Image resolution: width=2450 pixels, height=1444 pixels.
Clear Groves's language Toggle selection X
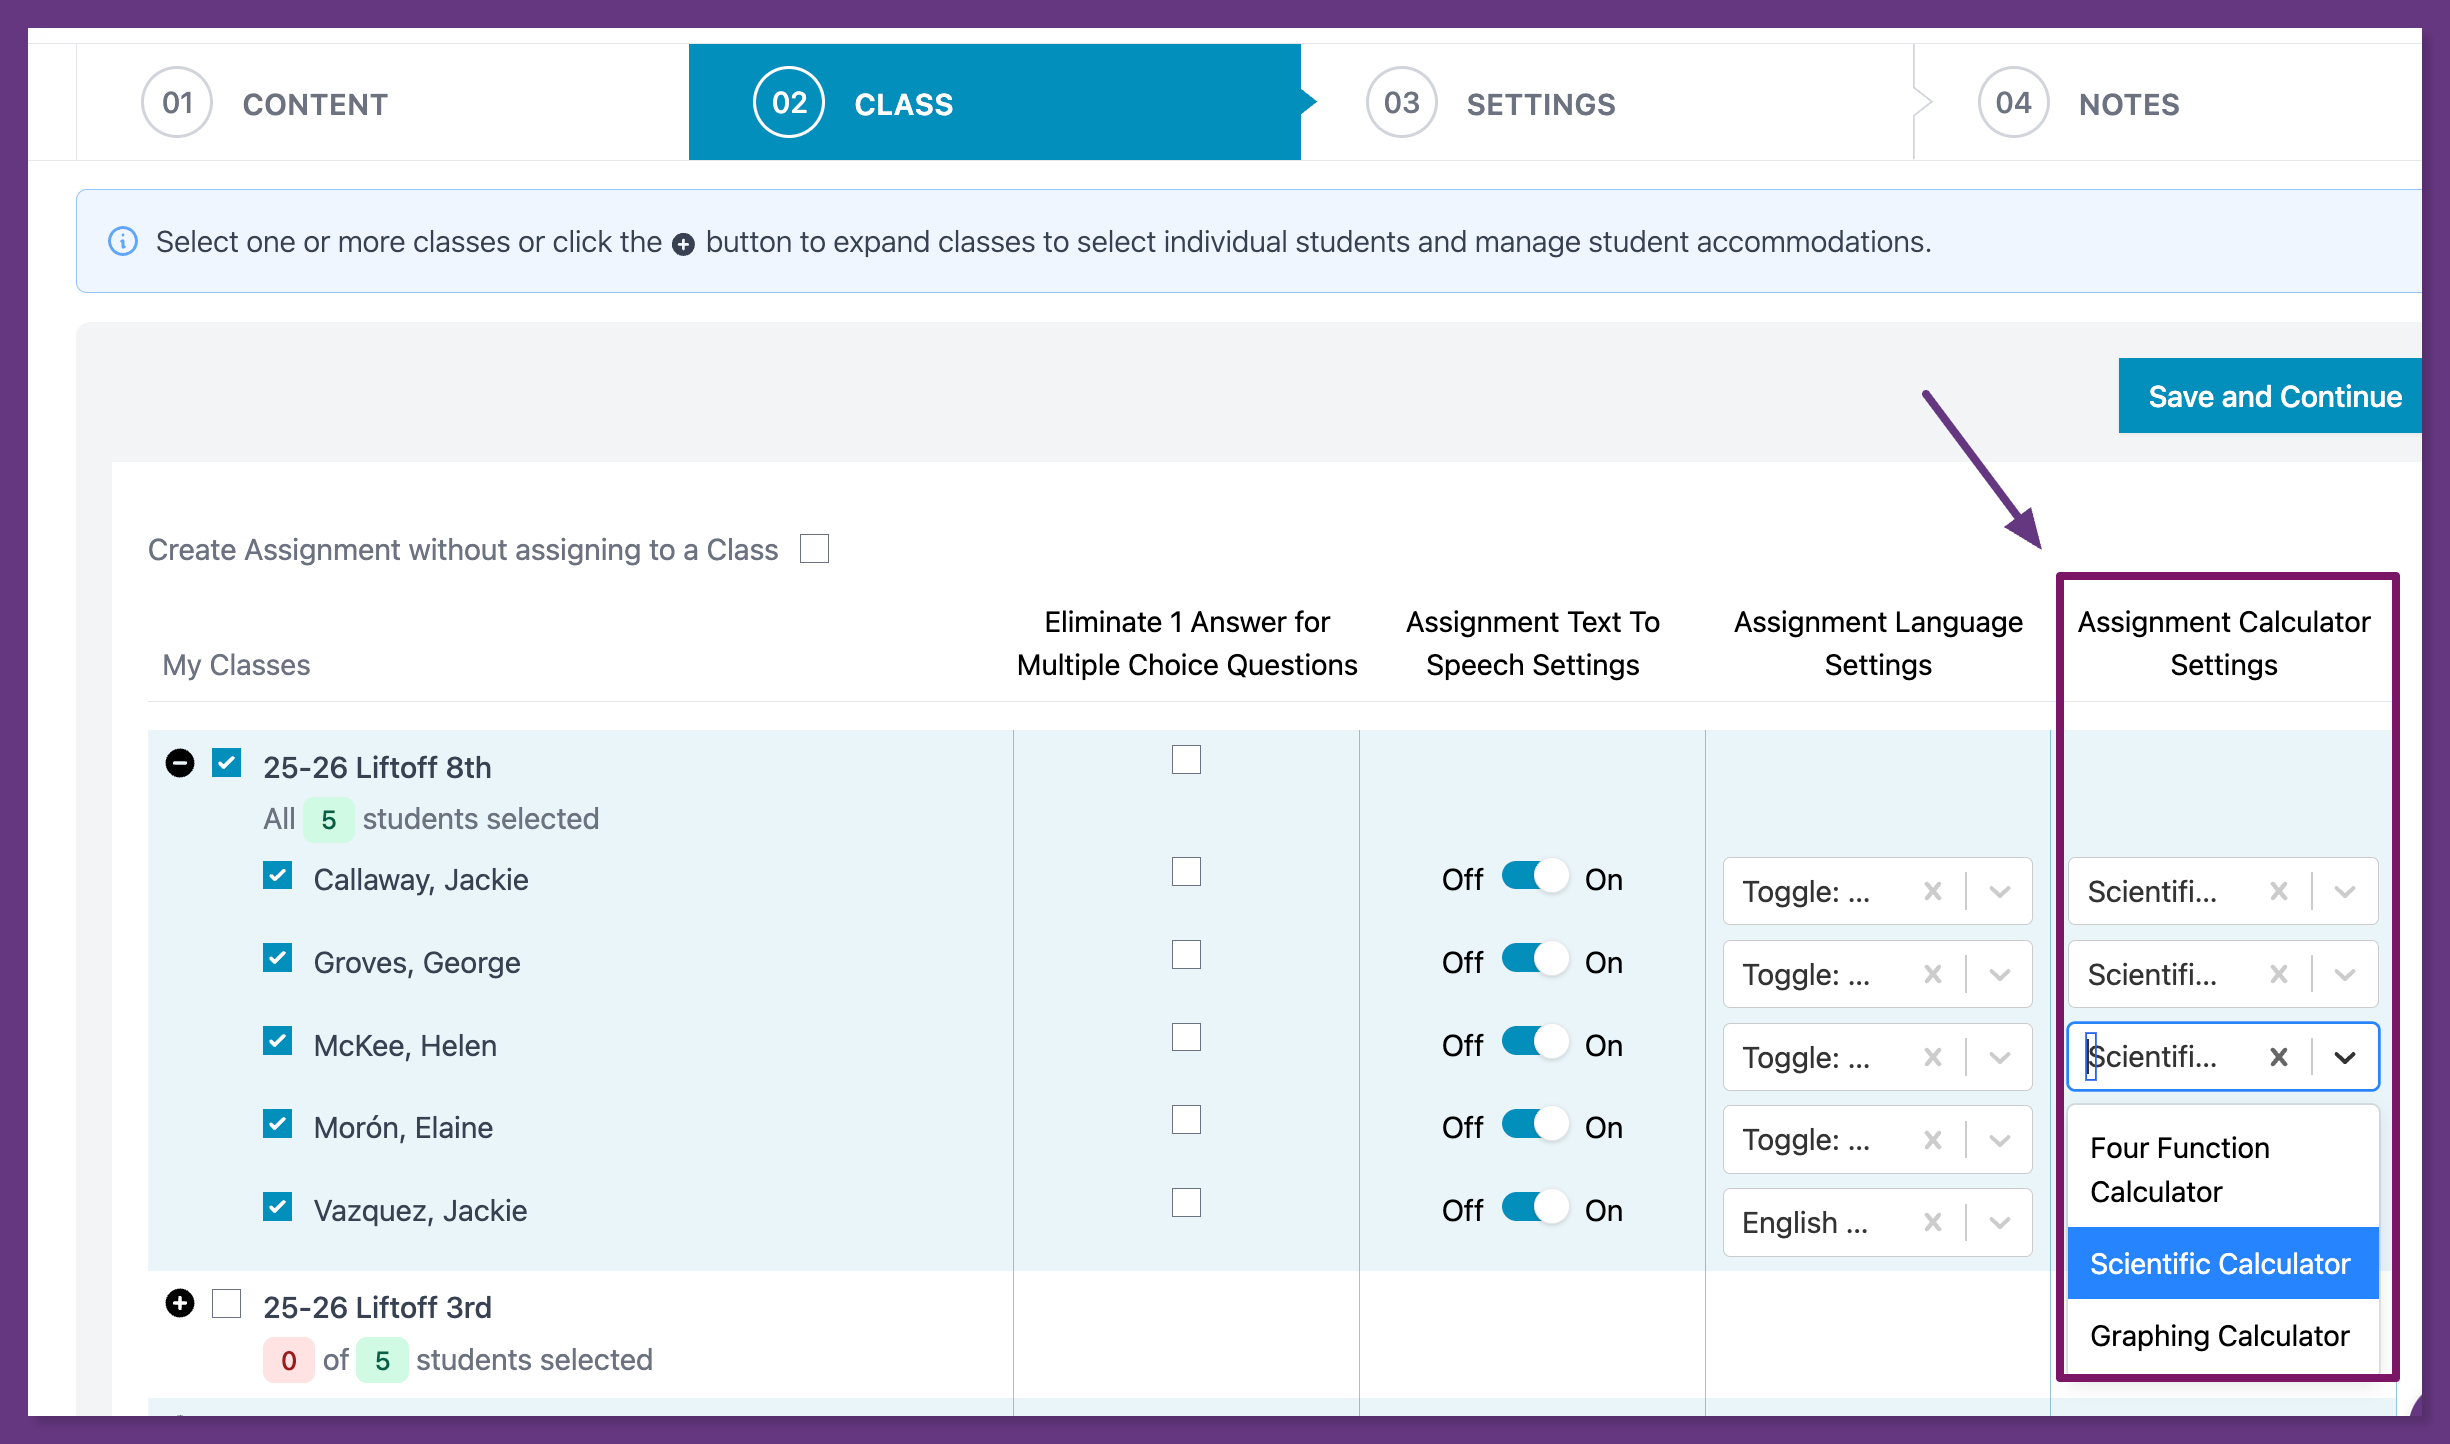pos(1932,974)
